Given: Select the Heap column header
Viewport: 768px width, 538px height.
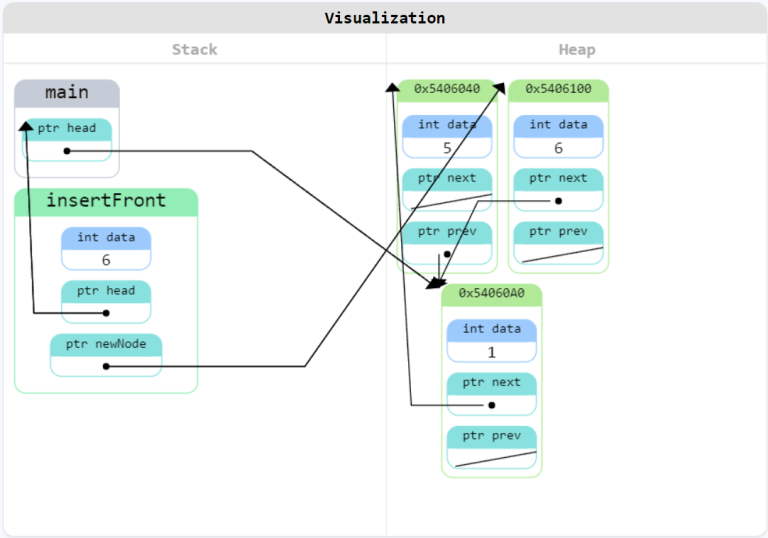Looking at the screenshot, I should click(577, 49).
